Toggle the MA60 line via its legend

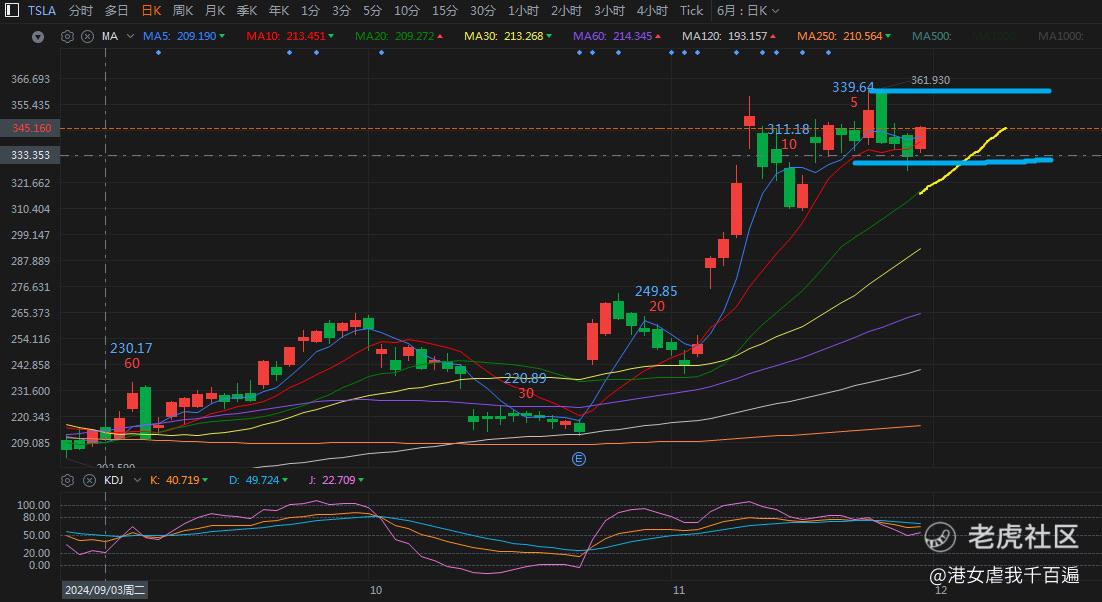(617, 36)
